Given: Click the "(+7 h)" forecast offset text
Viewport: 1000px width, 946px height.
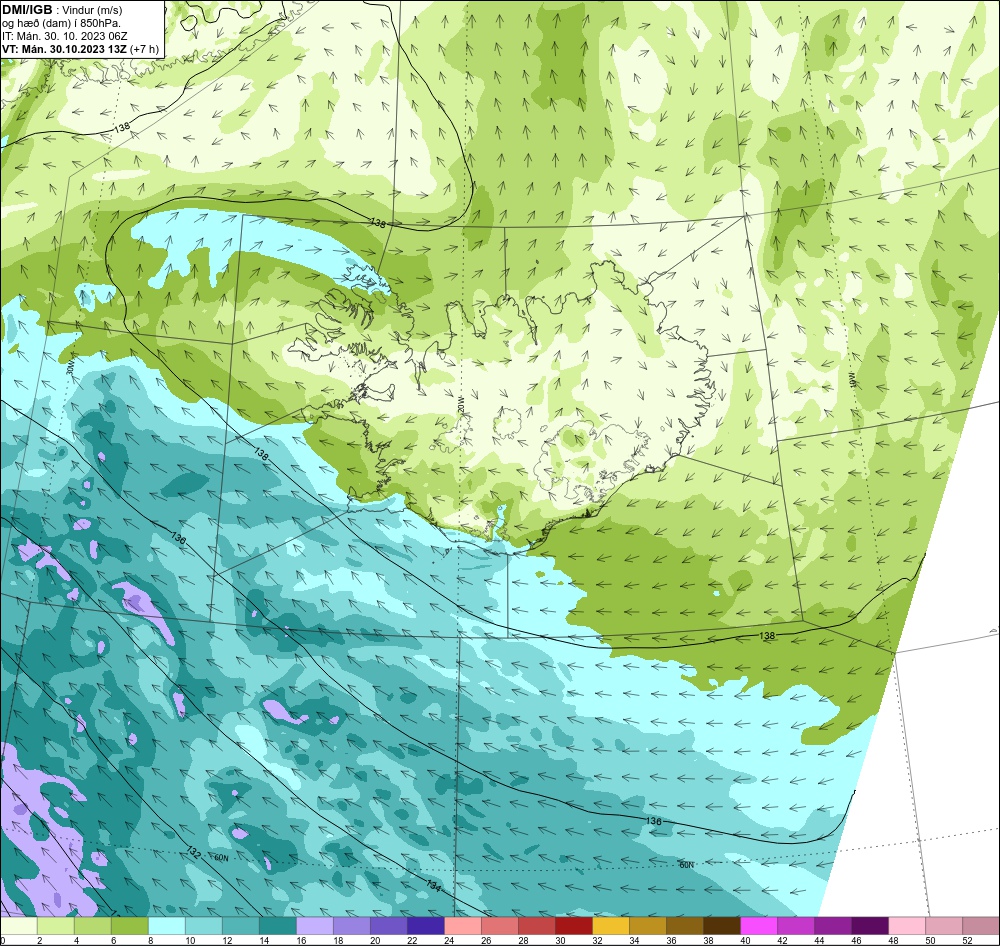Looking at the screenshot, I should 144,49.
